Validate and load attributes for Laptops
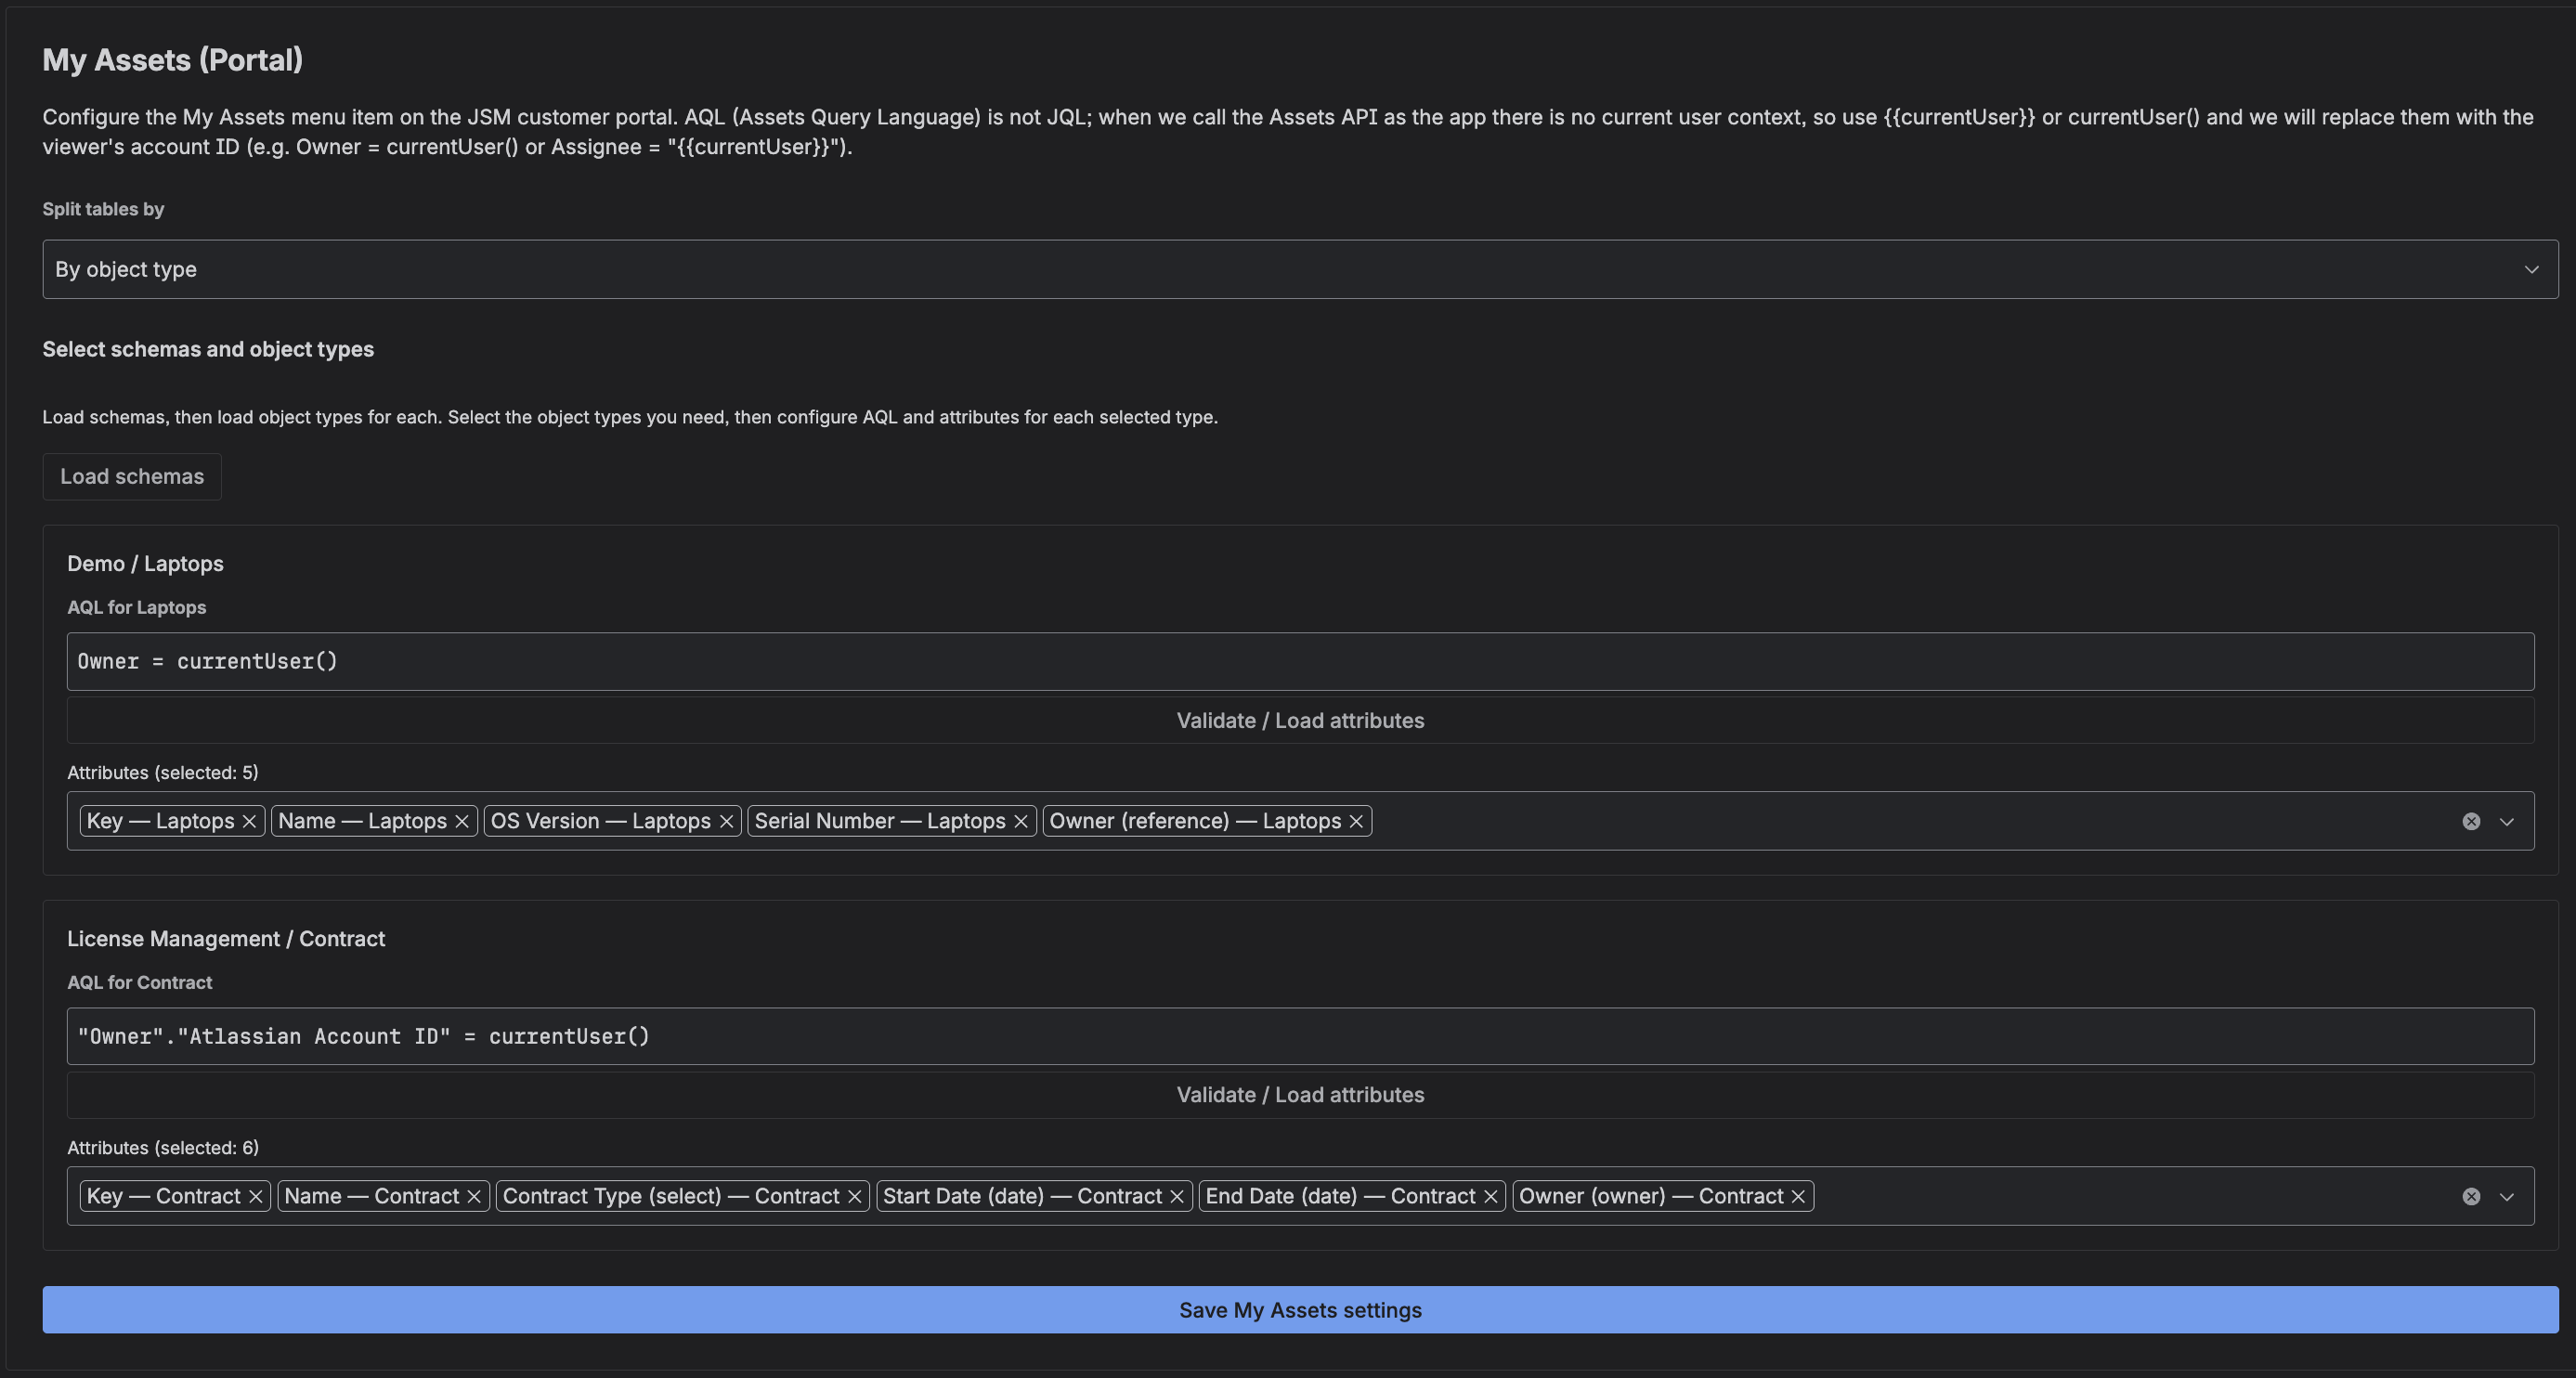2576x1378 pixels. pyautogui.click(x=1300, y=720)
